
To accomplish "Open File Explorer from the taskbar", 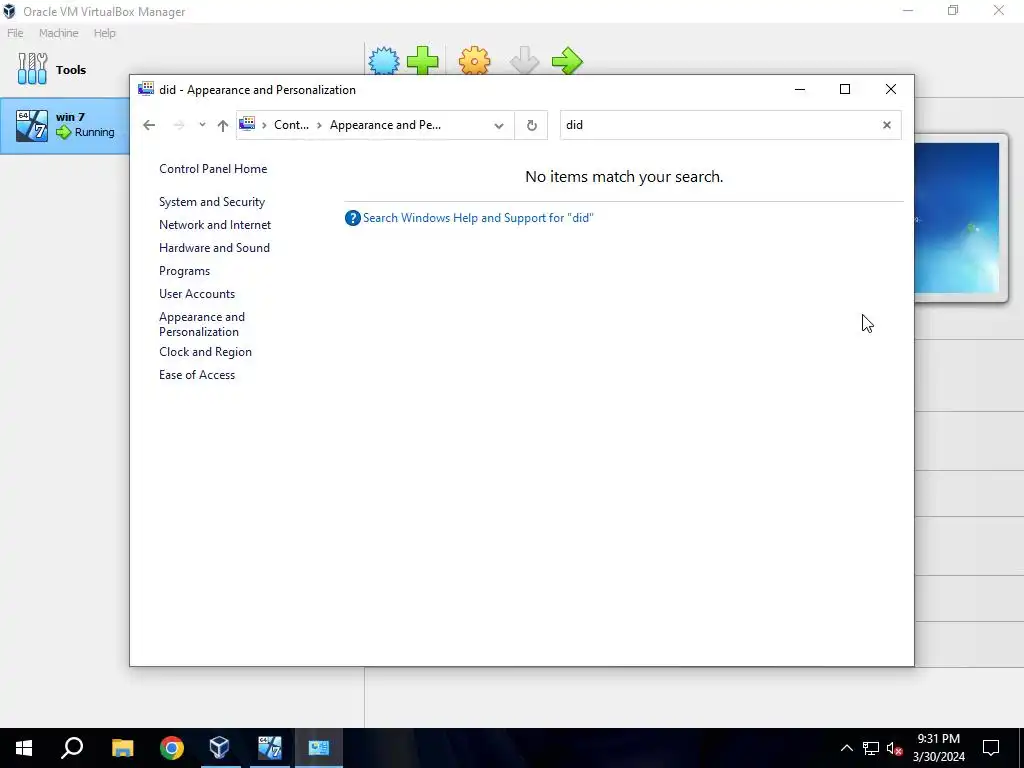I will [122, 748].
